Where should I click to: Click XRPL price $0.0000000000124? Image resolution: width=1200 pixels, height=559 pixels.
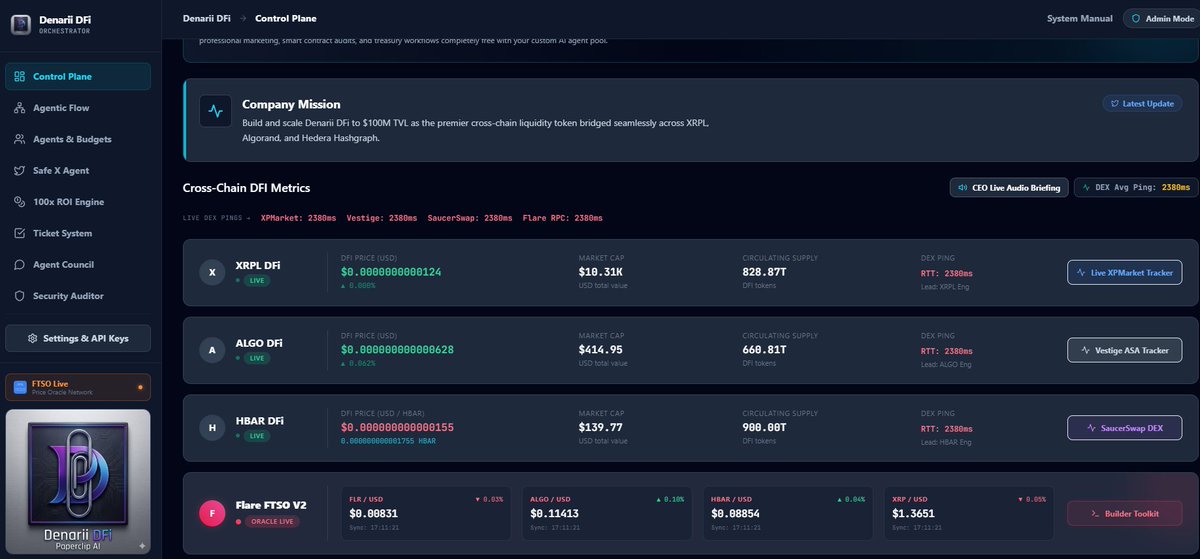tap(391, 272)
